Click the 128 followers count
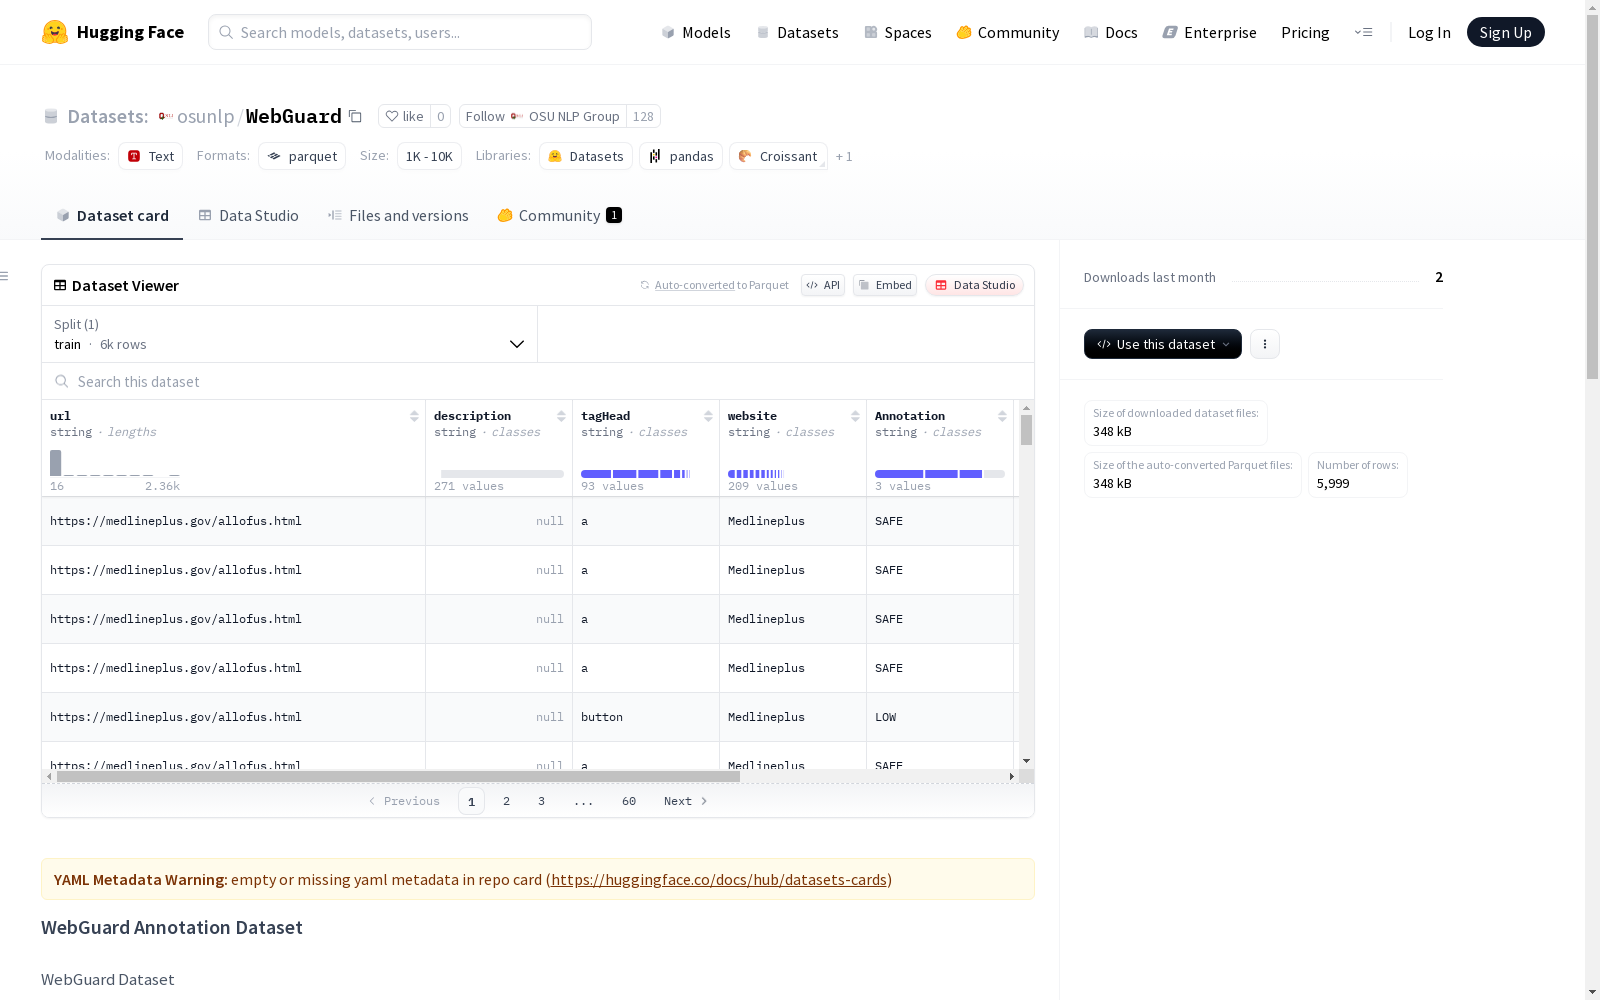Viewport: 1600px width, 1000px height. pyautogui.click(x=643, y=116)
